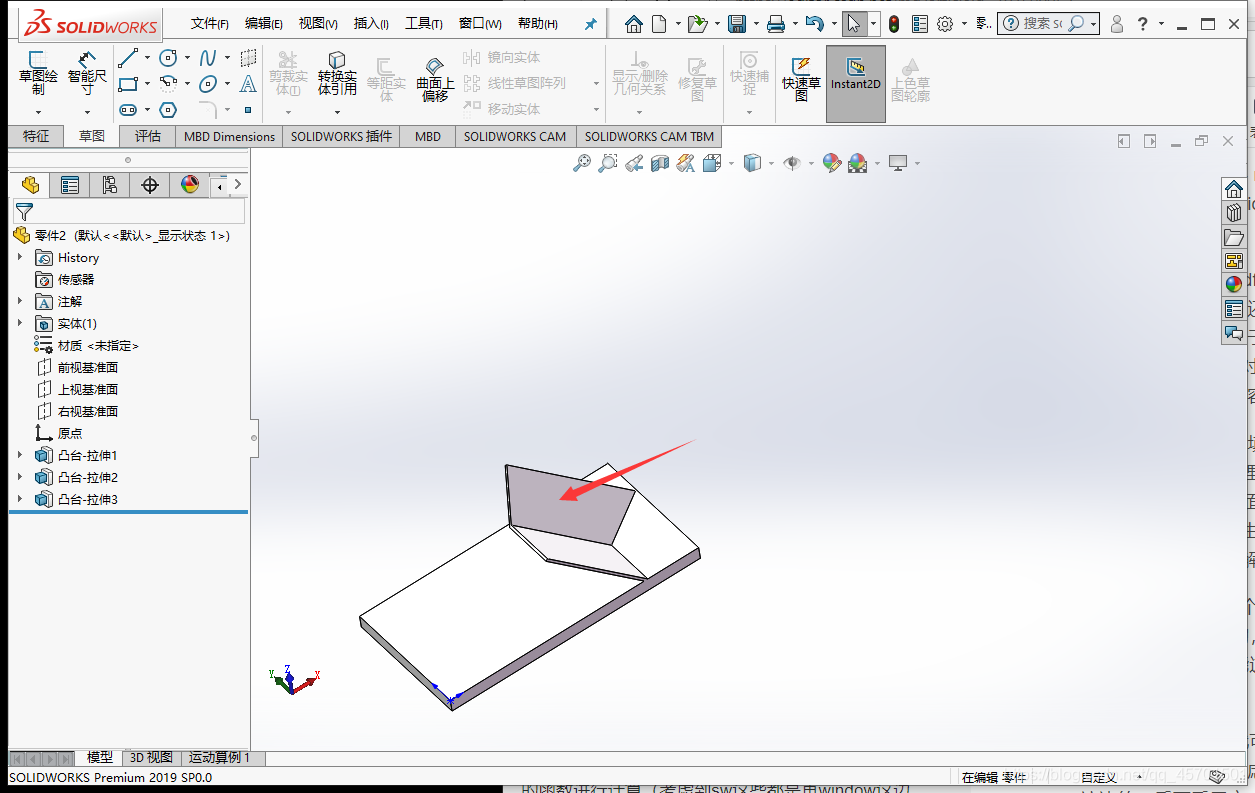Open the 工具(T) menu

pyautogui.click(x=423, y=24)
